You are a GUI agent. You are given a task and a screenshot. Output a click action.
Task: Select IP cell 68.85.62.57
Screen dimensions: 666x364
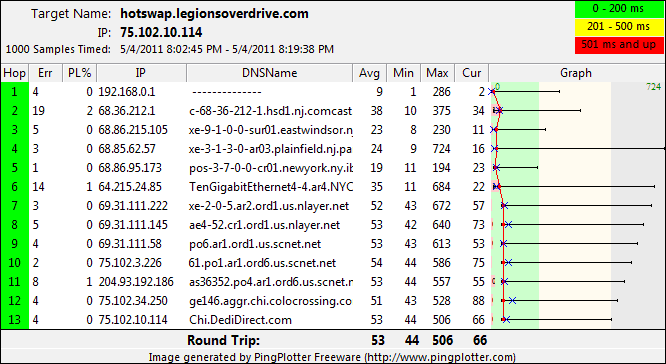pyautogui.click(x=127, y=149)
